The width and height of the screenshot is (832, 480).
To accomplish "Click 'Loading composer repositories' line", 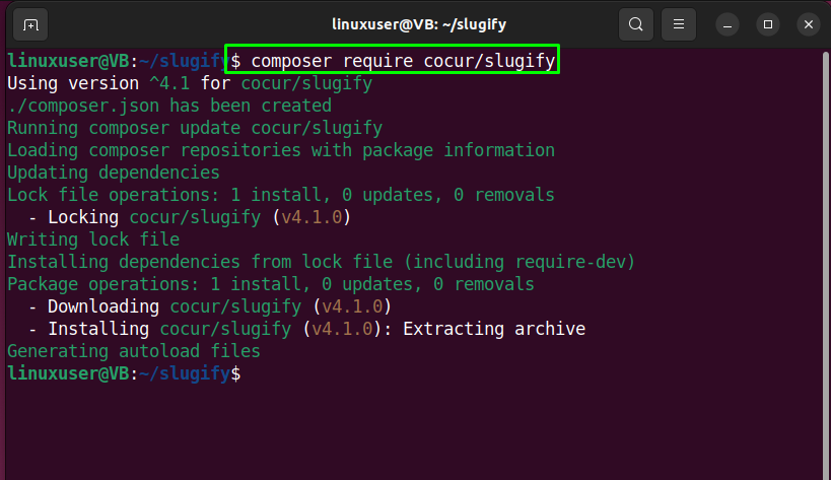I will click(x=281, y=150).
